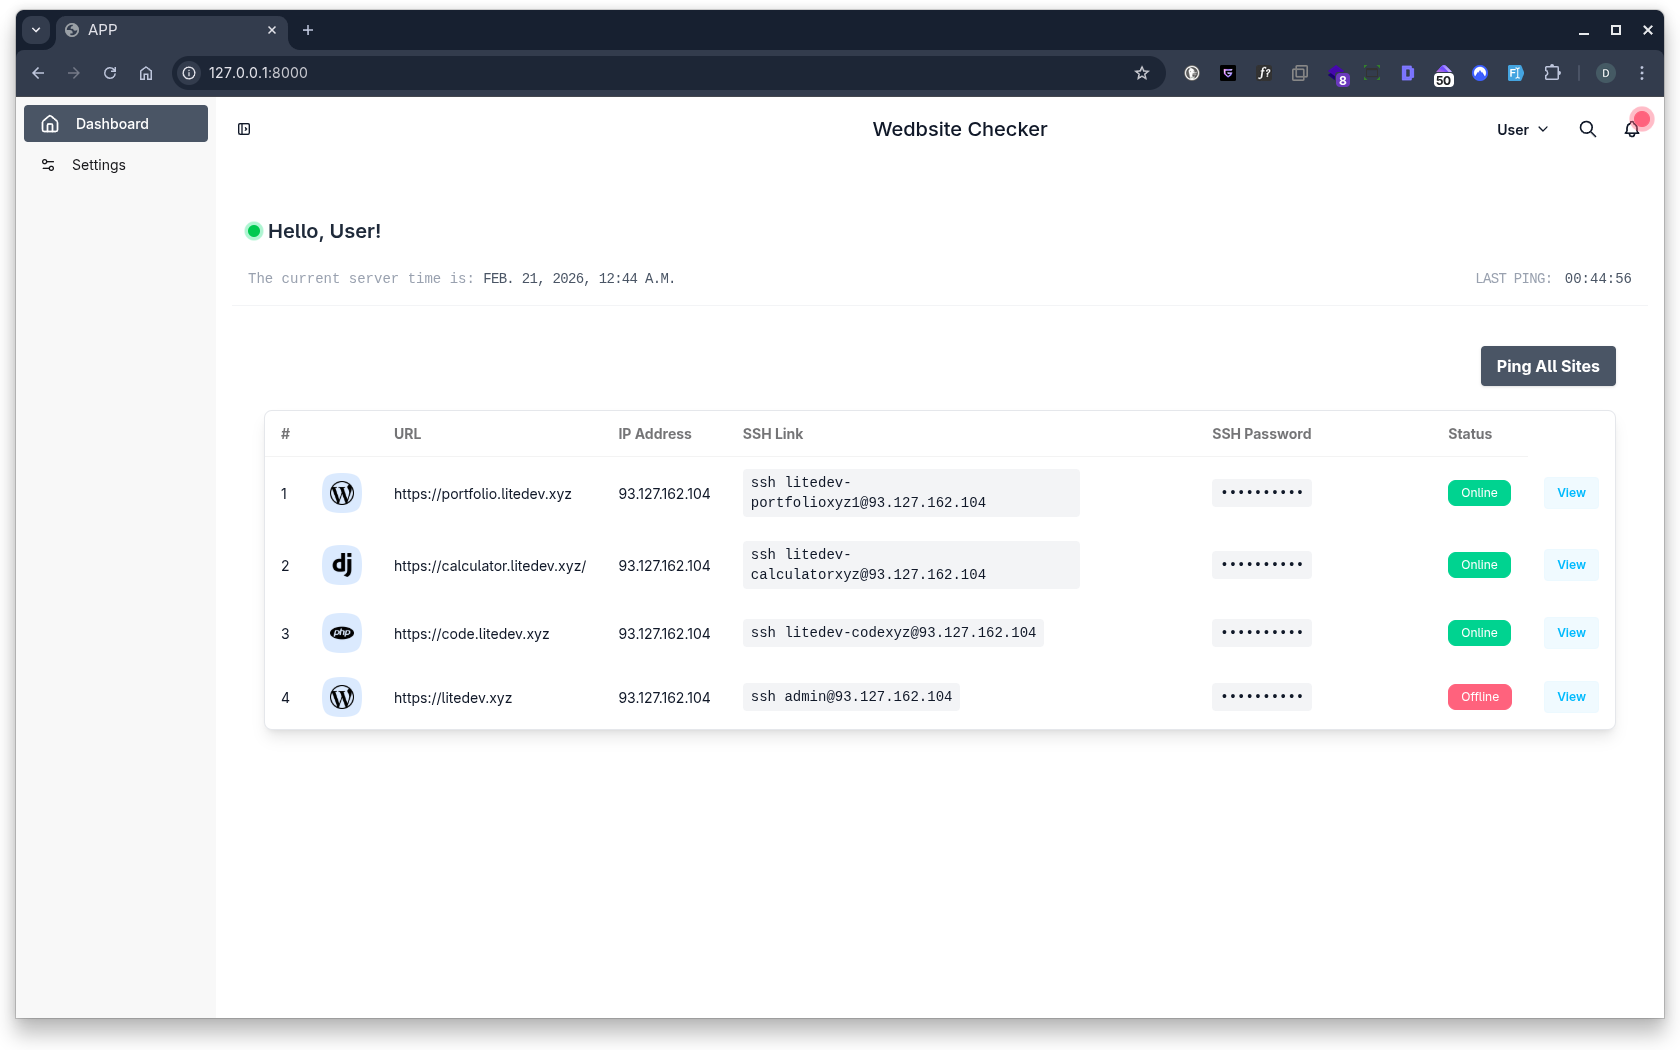Click the address bar showing 127.0.0.1:8000
The height and width of the screenshot is (1050, 1680).
650,73
